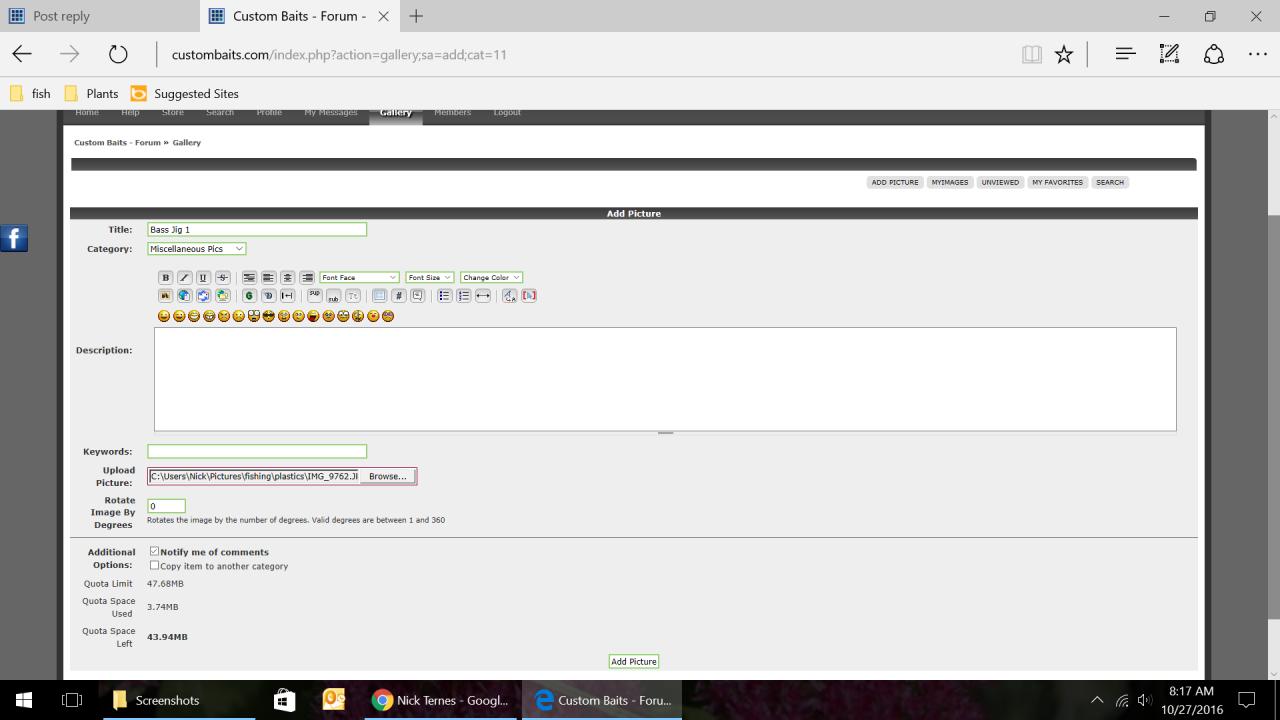Insert horizontal rule with the toolbar icon

(x=483, y=296)
